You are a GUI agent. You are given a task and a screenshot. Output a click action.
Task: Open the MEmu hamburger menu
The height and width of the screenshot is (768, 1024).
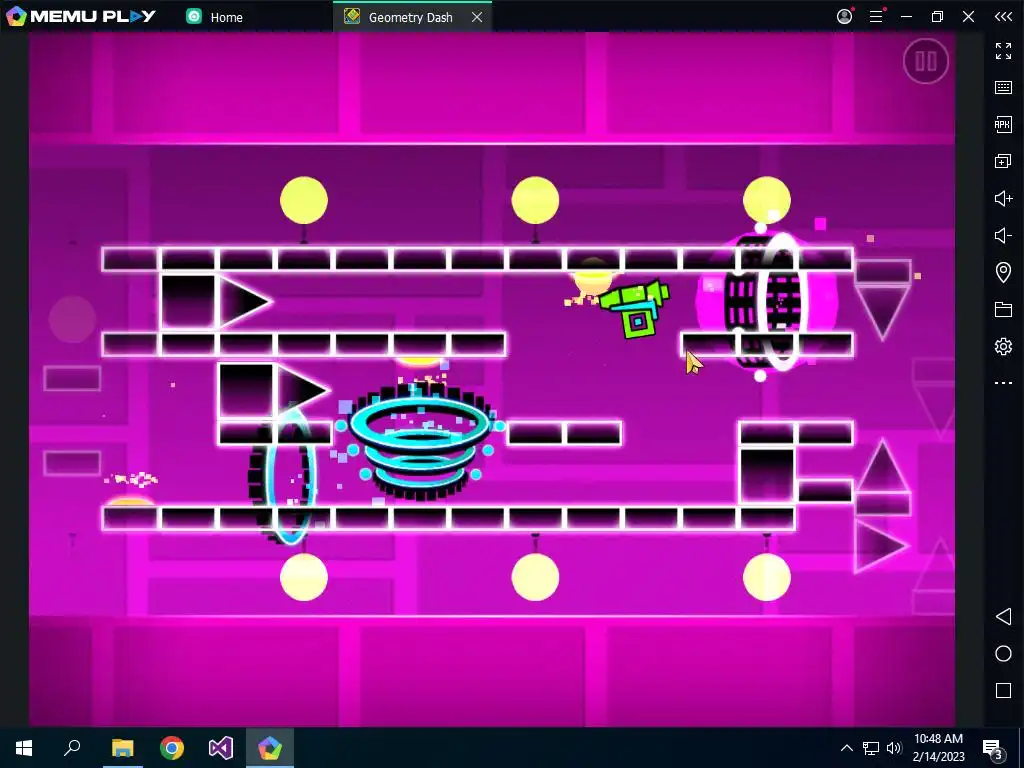[x=876, y=16]
